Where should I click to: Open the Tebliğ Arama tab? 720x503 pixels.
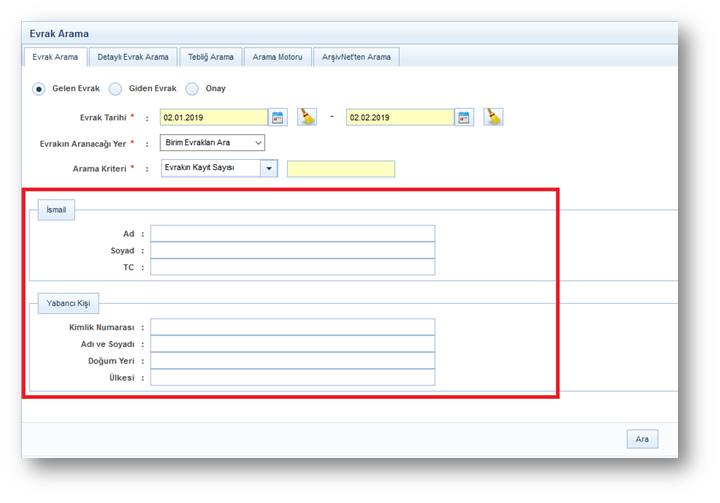point(209,57)
